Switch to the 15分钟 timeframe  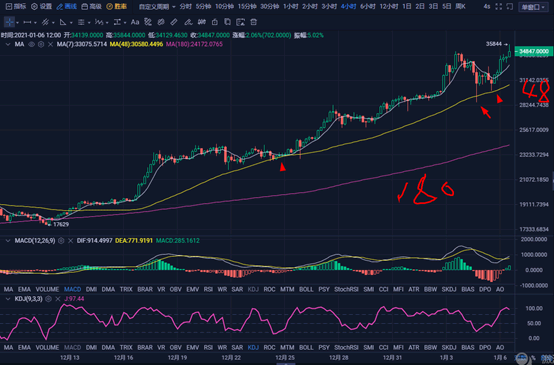click(247, 6)
